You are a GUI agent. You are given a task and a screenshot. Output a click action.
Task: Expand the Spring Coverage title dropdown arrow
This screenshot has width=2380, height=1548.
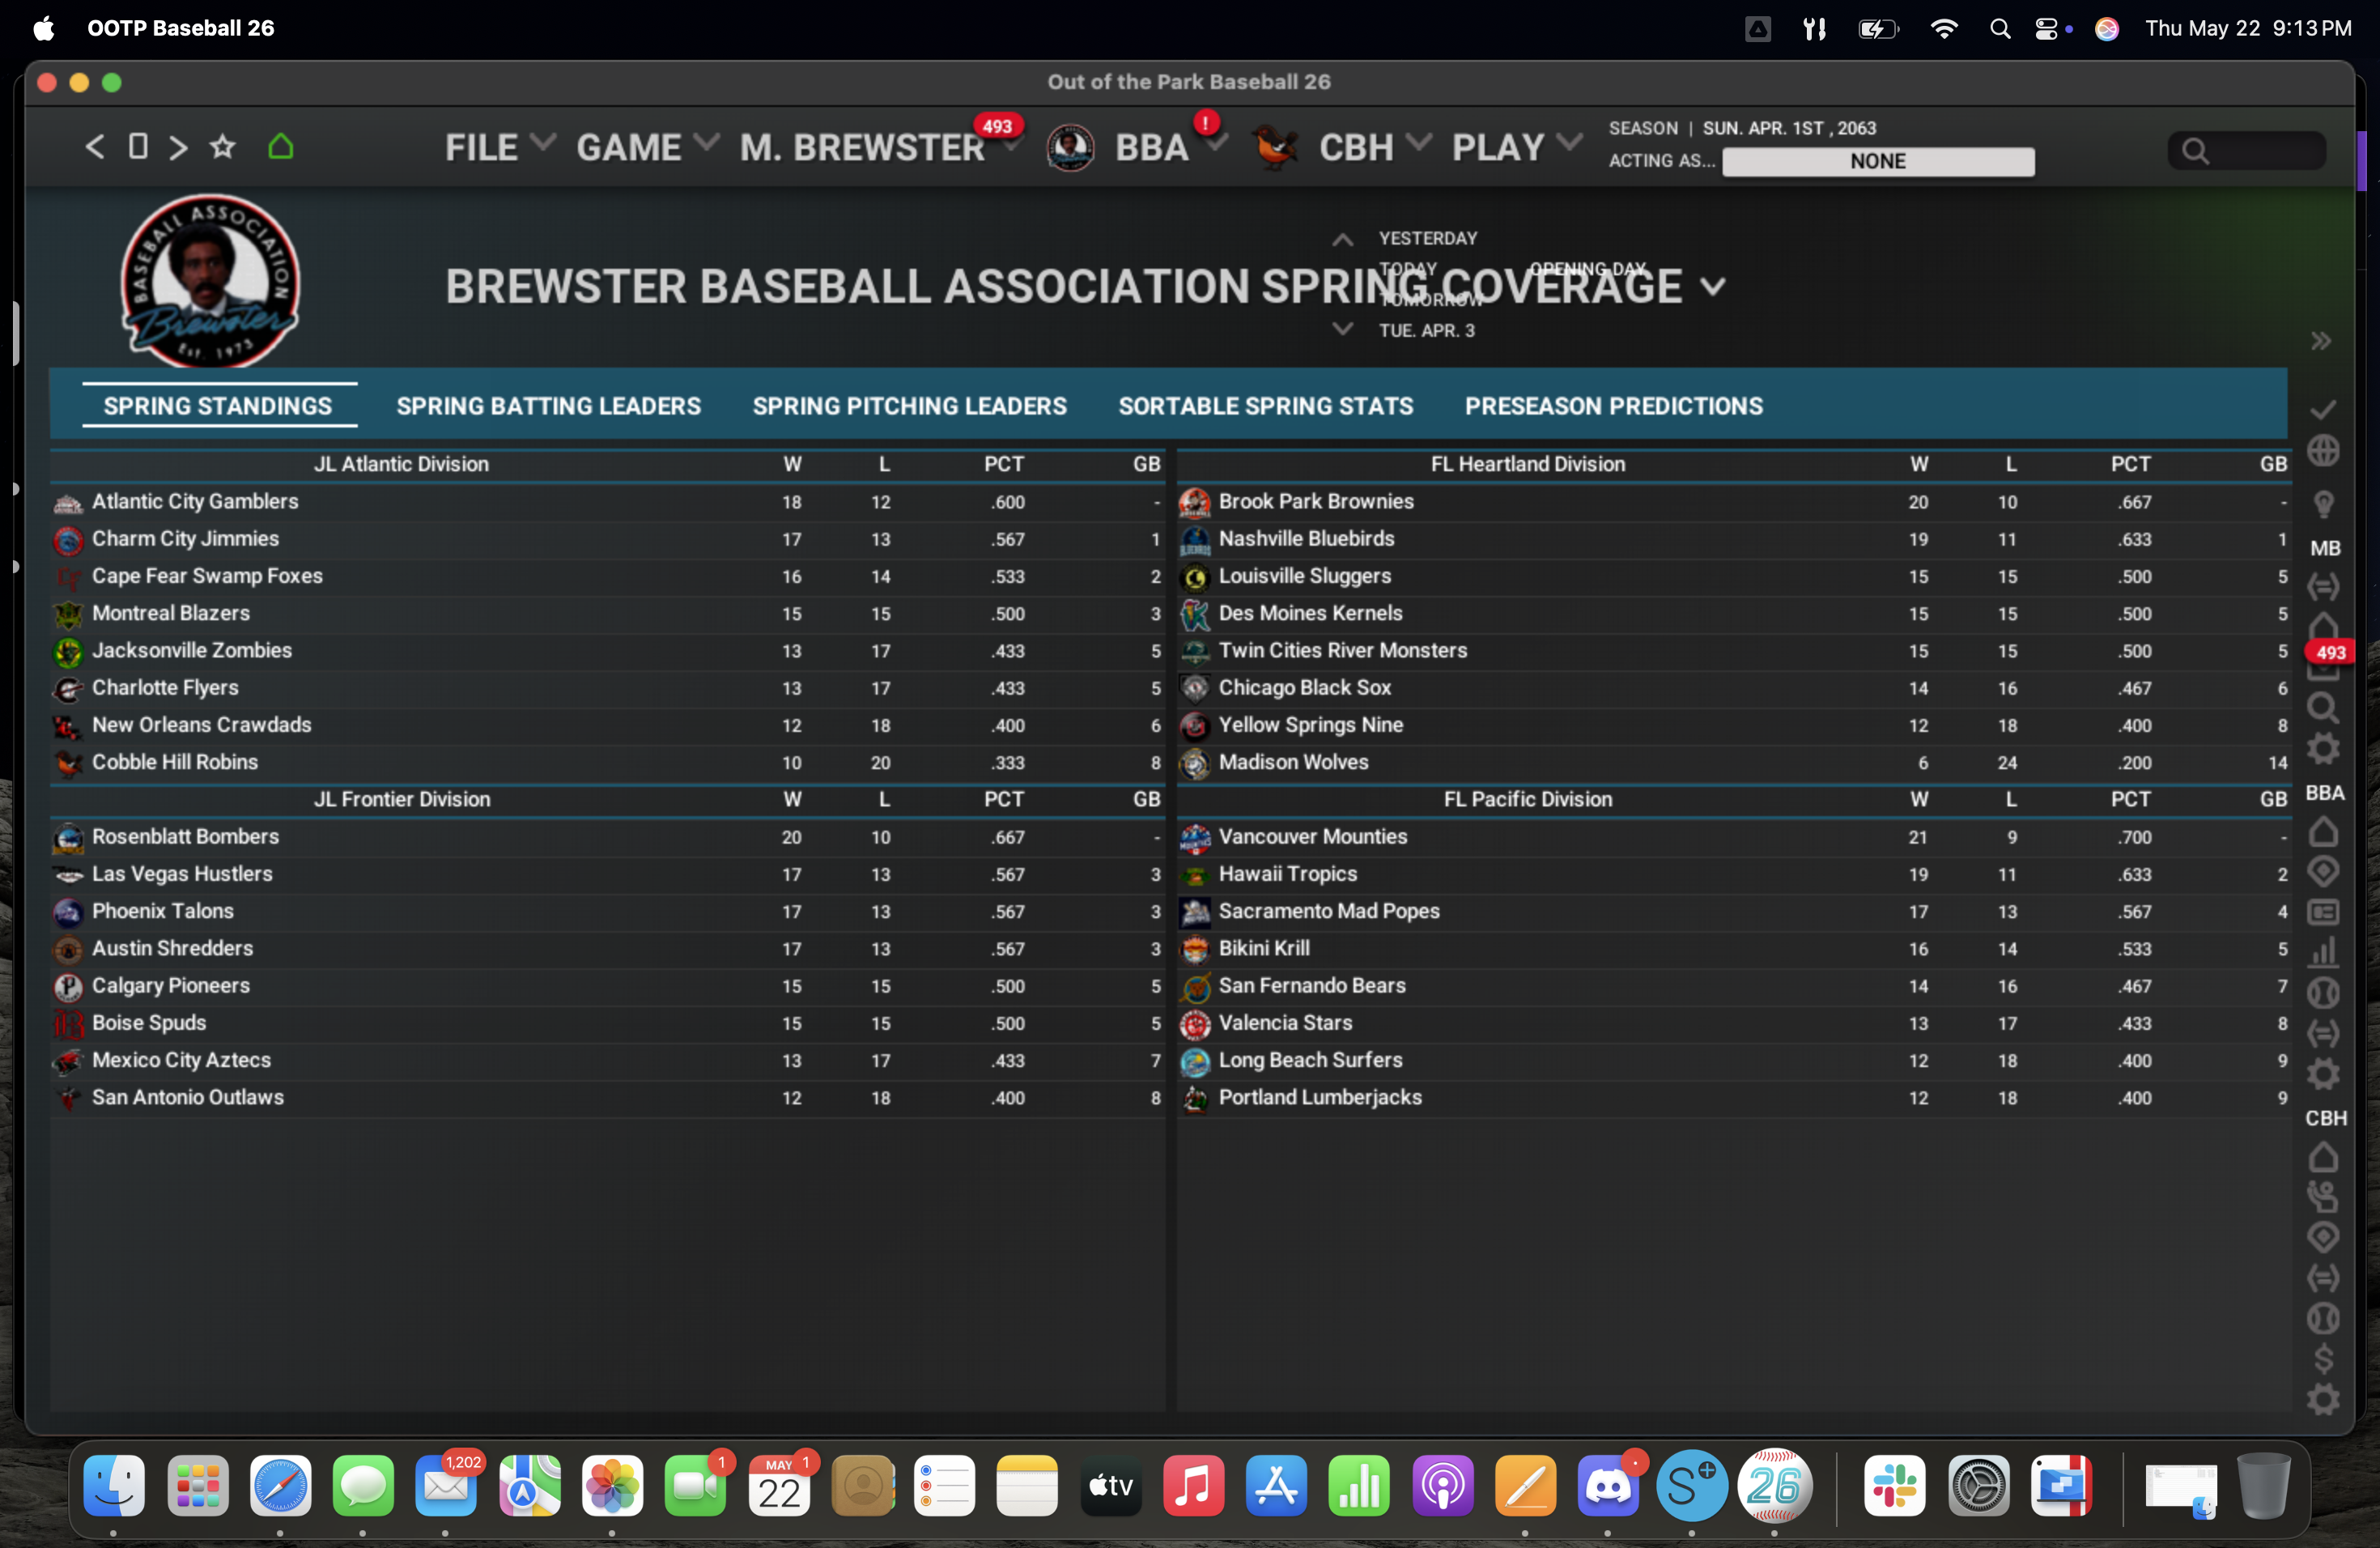1713,288
